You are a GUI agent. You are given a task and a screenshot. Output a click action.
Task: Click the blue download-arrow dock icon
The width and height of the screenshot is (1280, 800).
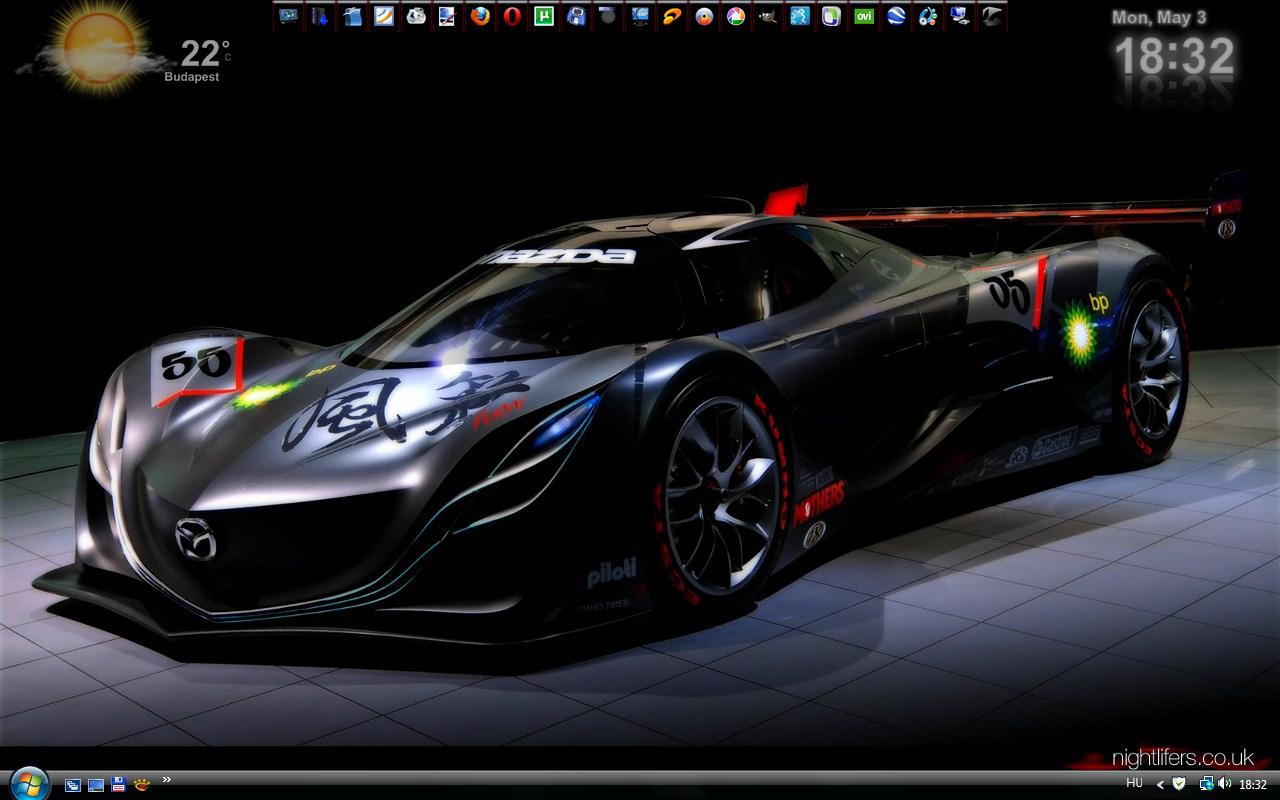click(x=320, y=16)
